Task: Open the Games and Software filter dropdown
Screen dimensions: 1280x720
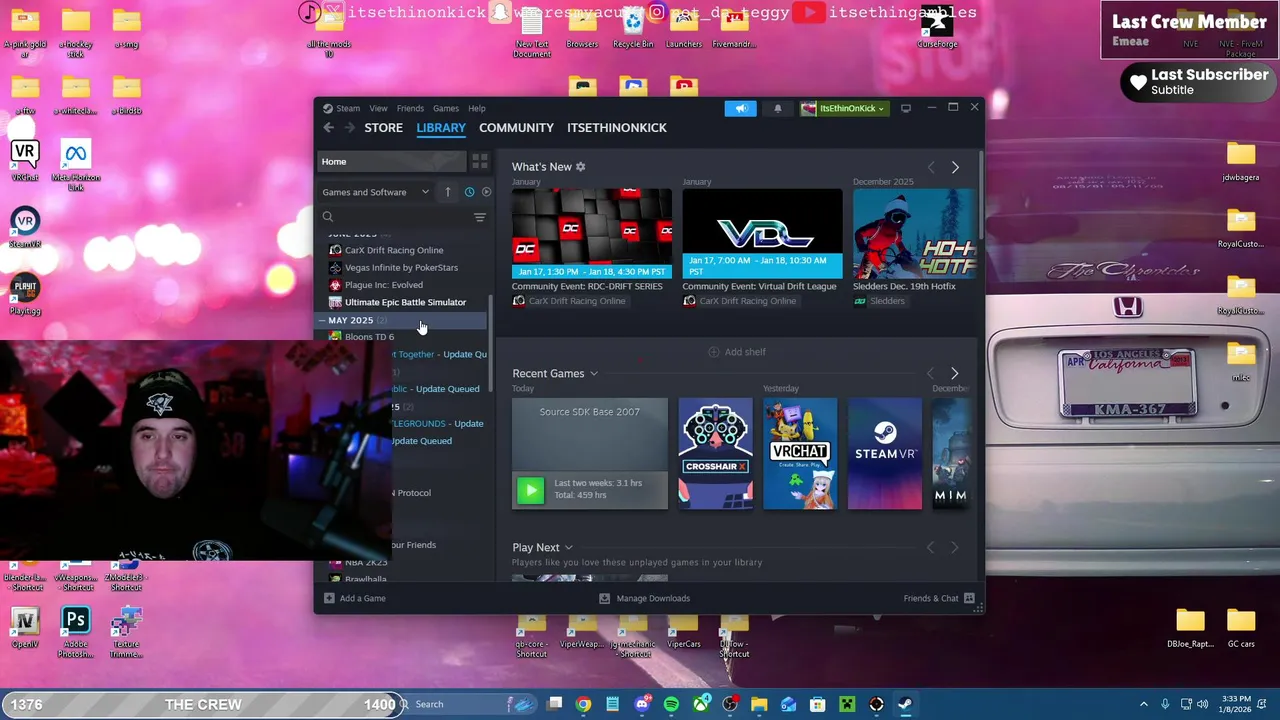Action: (376, 192)
